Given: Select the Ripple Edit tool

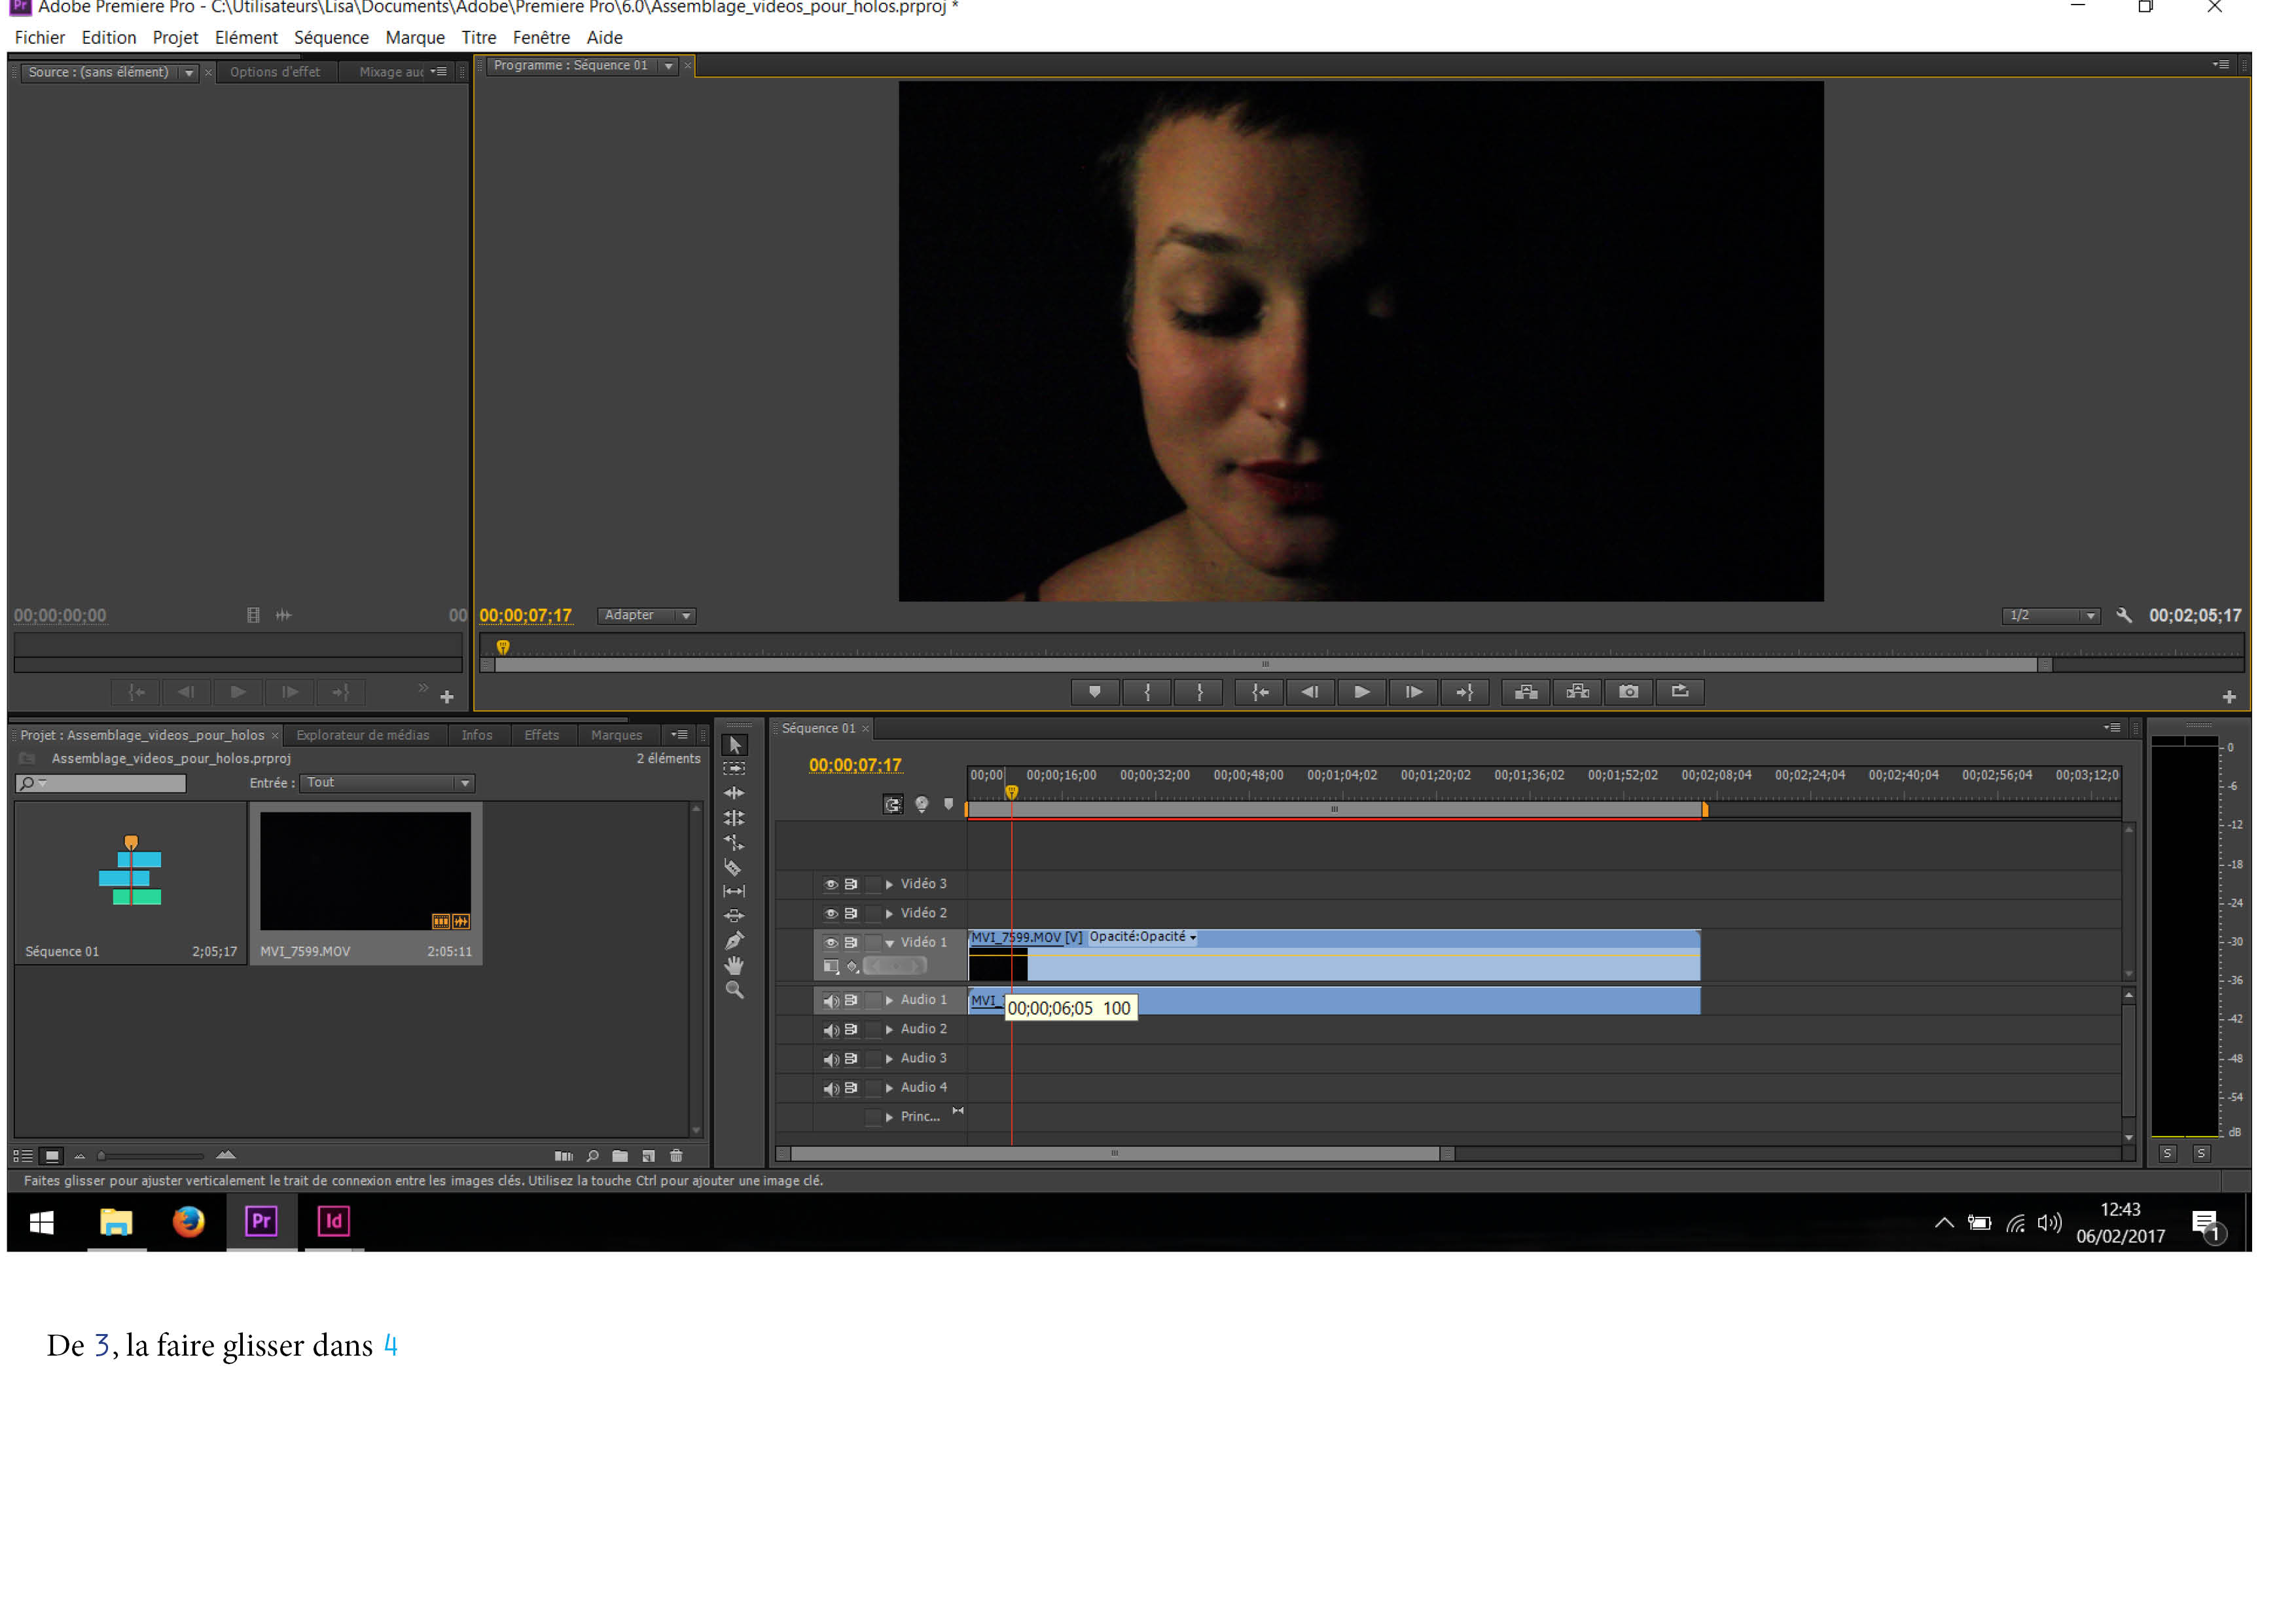Looking at the screenshot, I should point(734,793).
